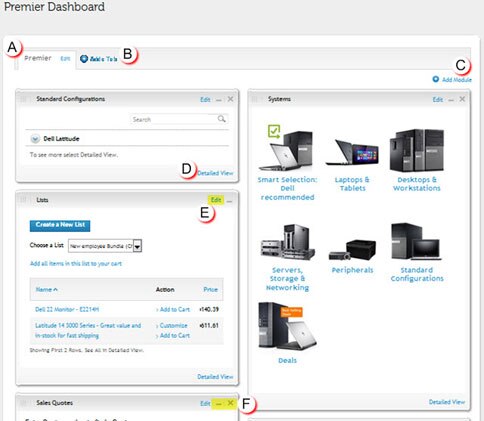The width and height of the screenshot is (484, 421).
Task: Minimize the Standard Configurations module
Action: click(x=219, y=100)
